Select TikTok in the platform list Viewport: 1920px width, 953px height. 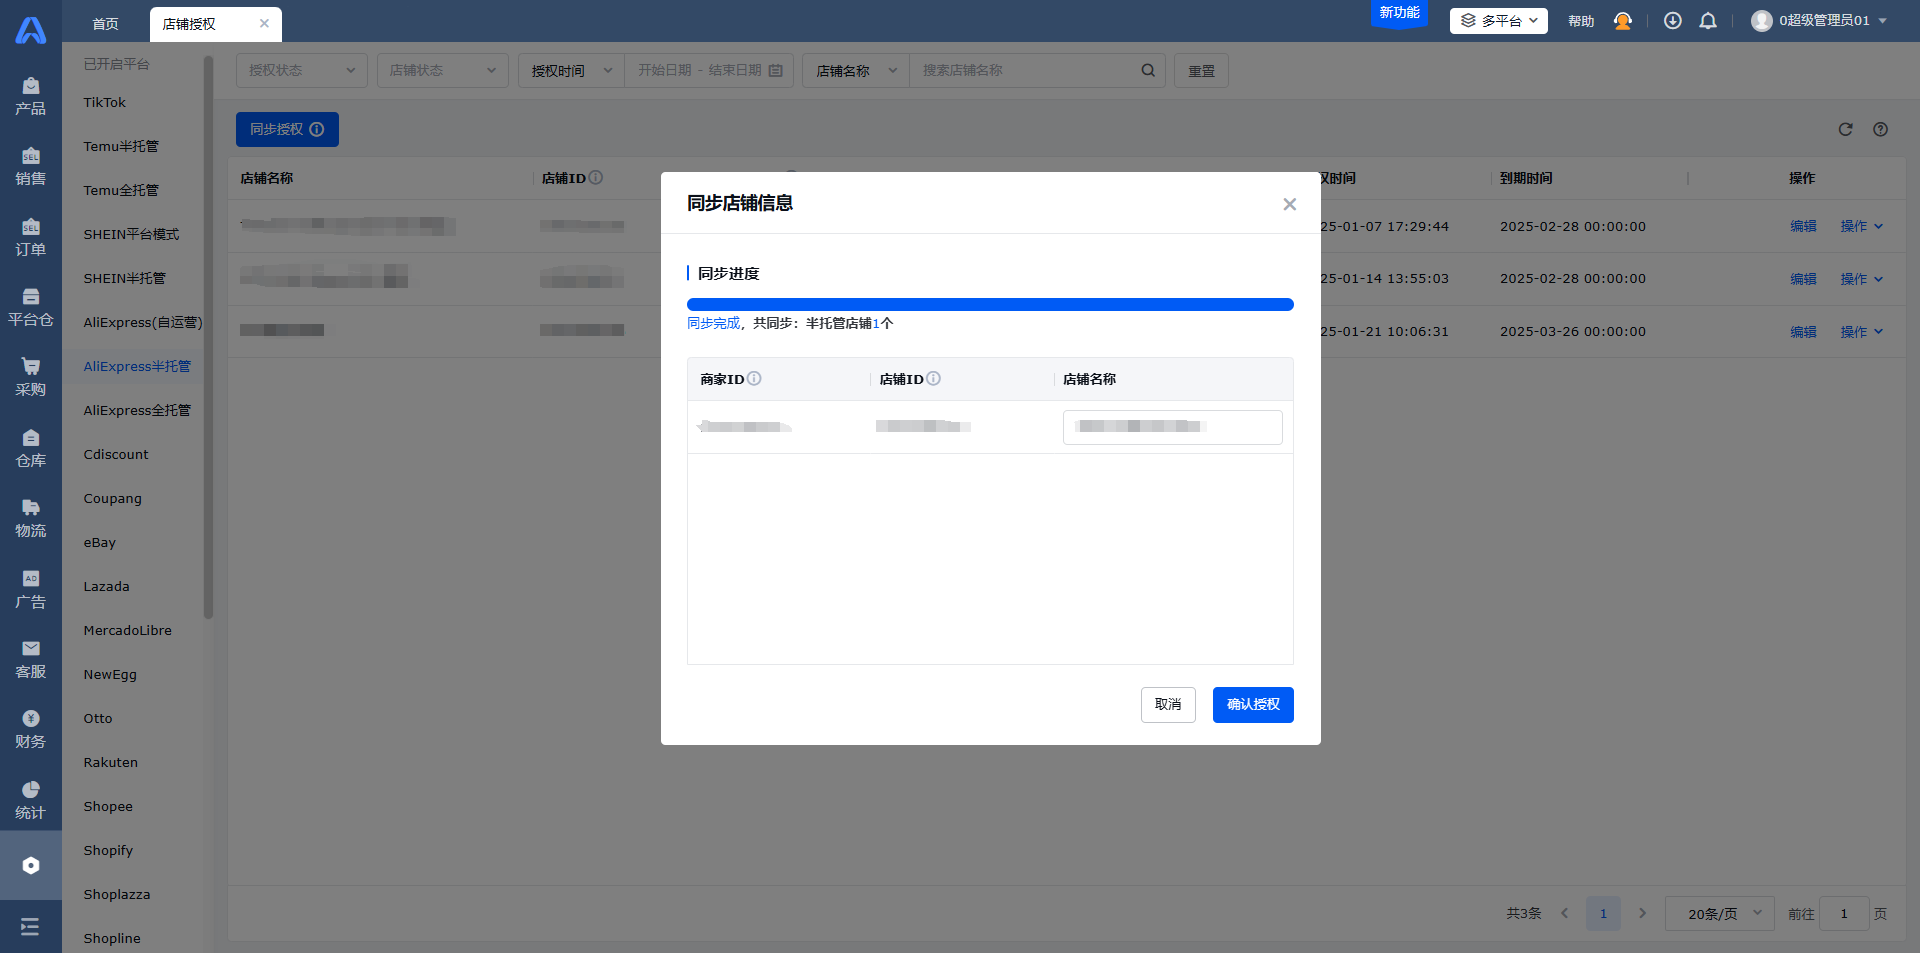tap(104, 102)
